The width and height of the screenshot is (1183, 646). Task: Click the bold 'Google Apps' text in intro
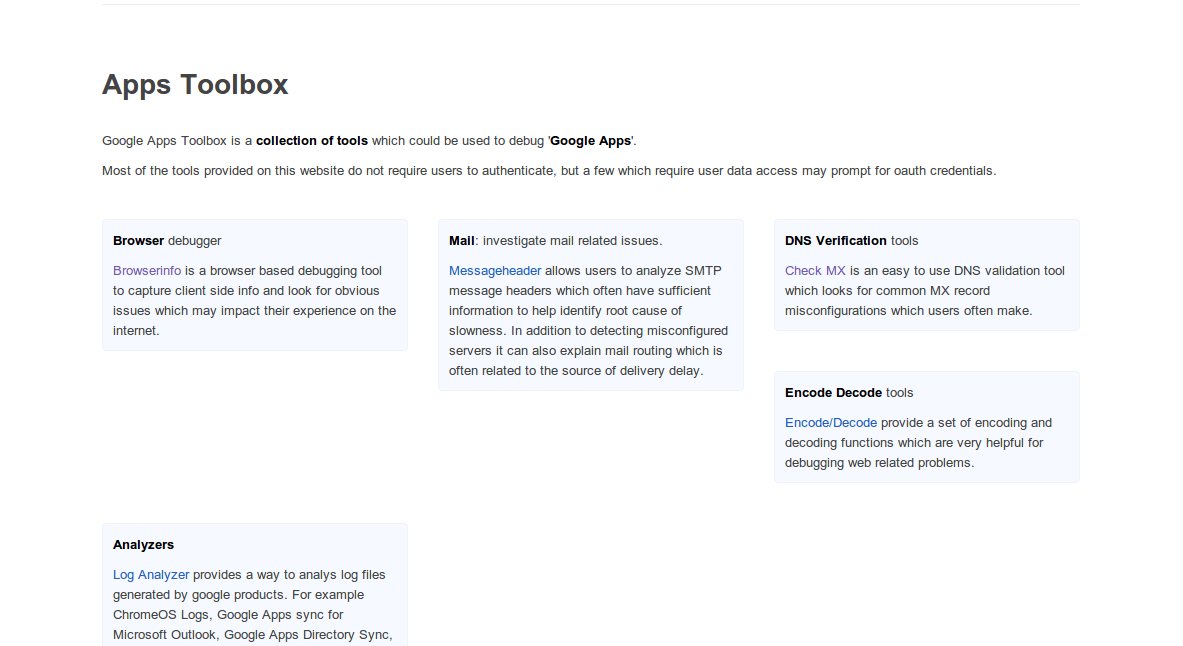pyautogui.click(x=591, y=141)
